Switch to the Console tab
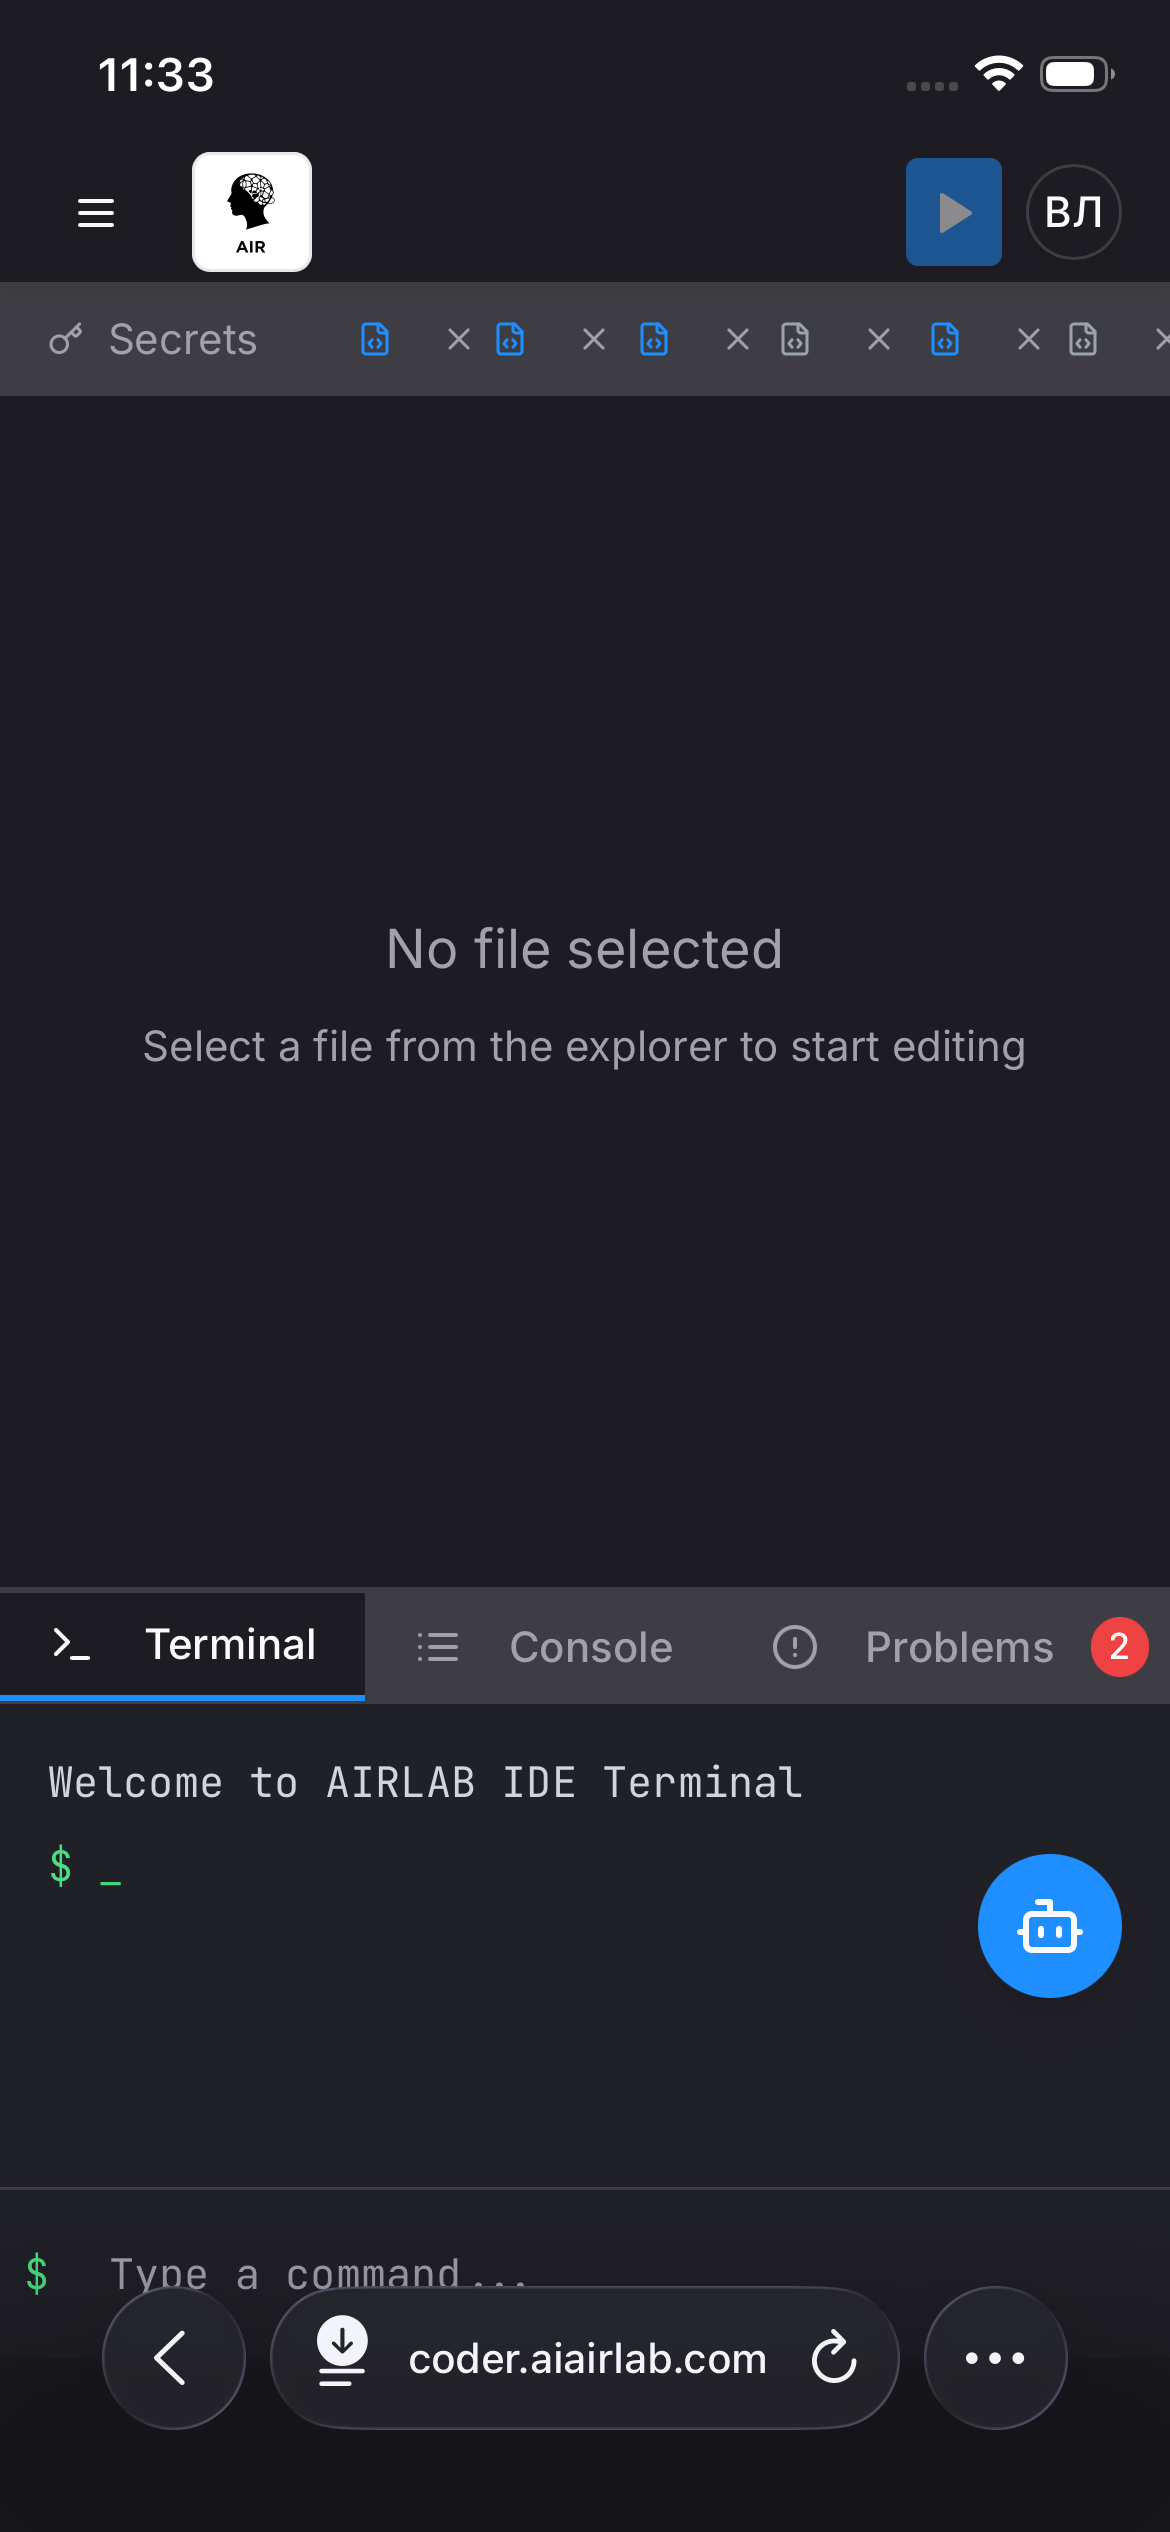Viewport: 1170px width, 2532px height. coord(544,1647)
